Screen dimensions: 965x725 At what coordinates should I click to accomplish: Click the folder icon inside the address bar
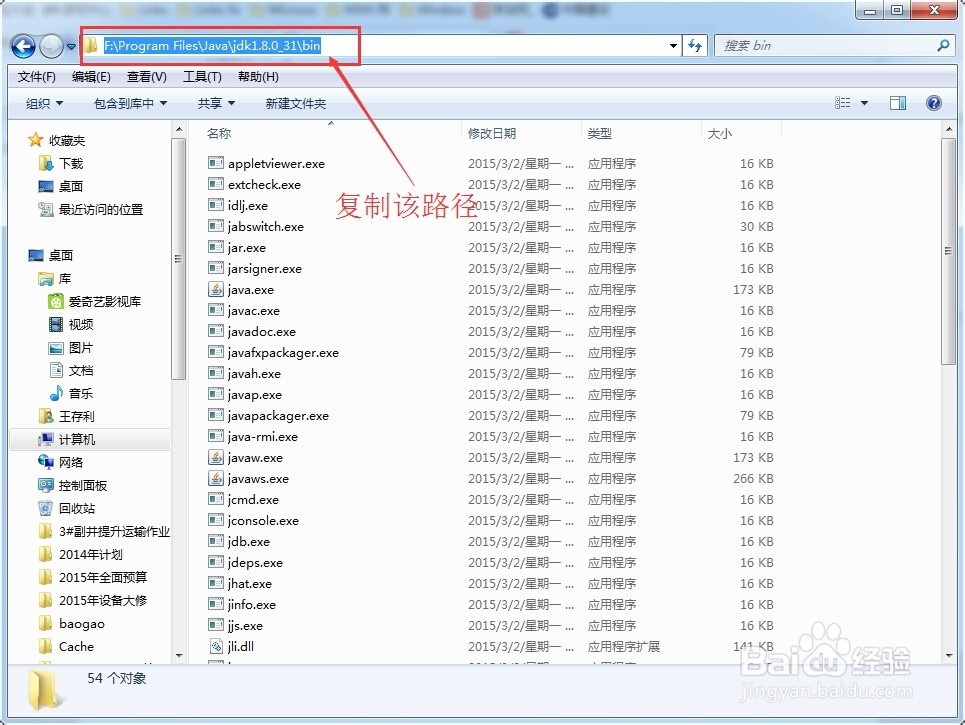(90, 45)
